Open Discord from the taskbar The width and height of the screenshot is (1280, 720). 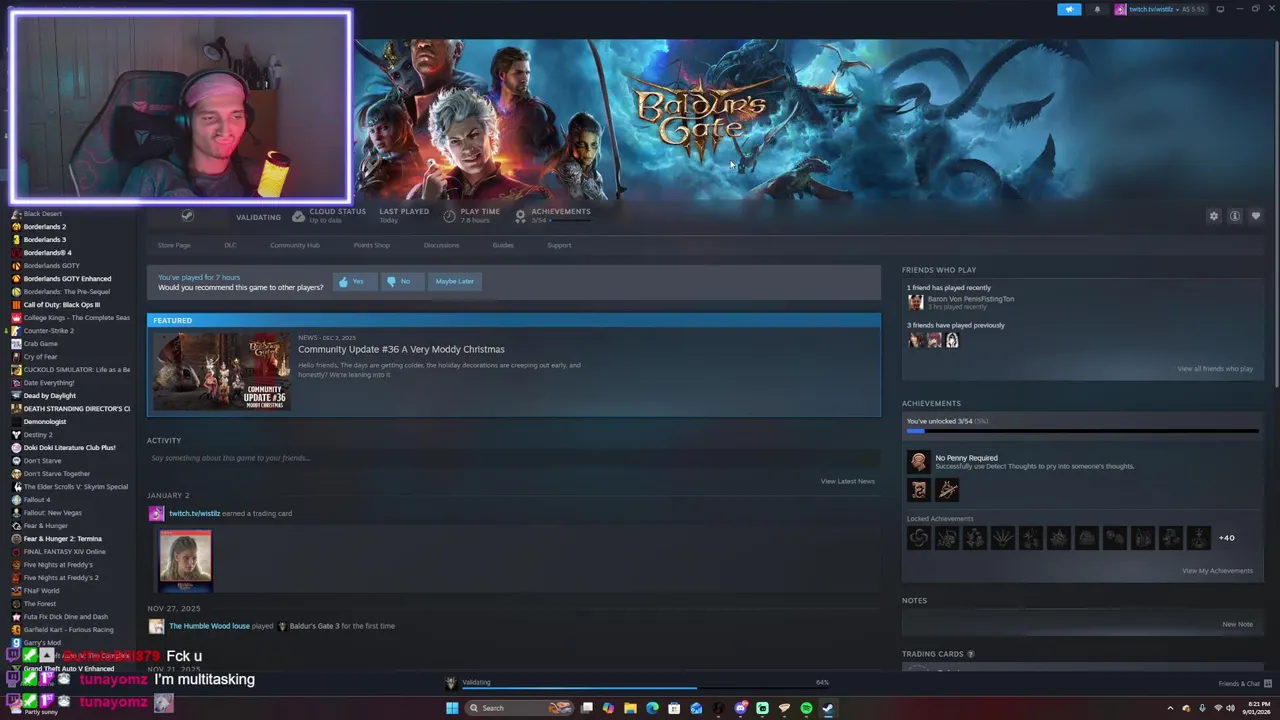(740, 708)
